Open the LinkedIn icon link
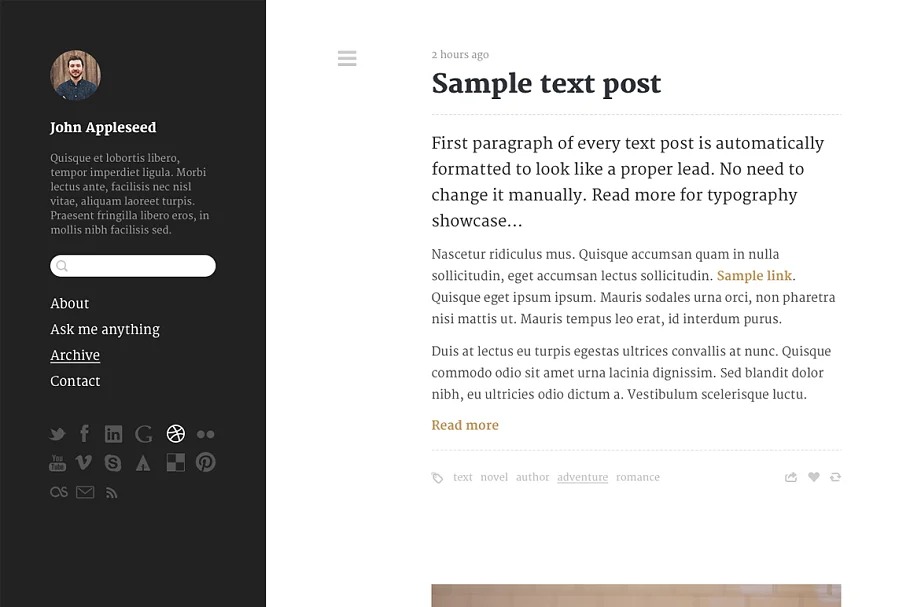Viewport: 910px width, 607px height. point(114,434)
